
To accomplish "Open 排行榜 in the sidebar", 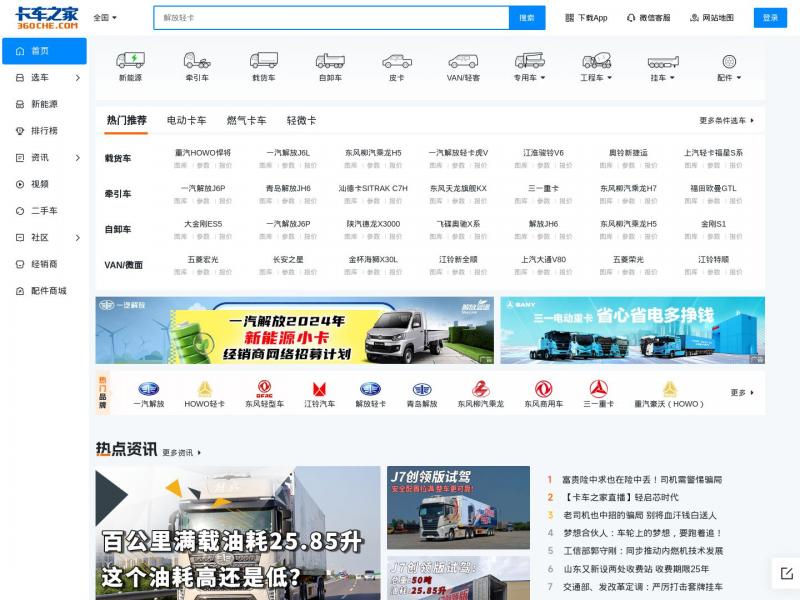I will (x=44, y=131).
